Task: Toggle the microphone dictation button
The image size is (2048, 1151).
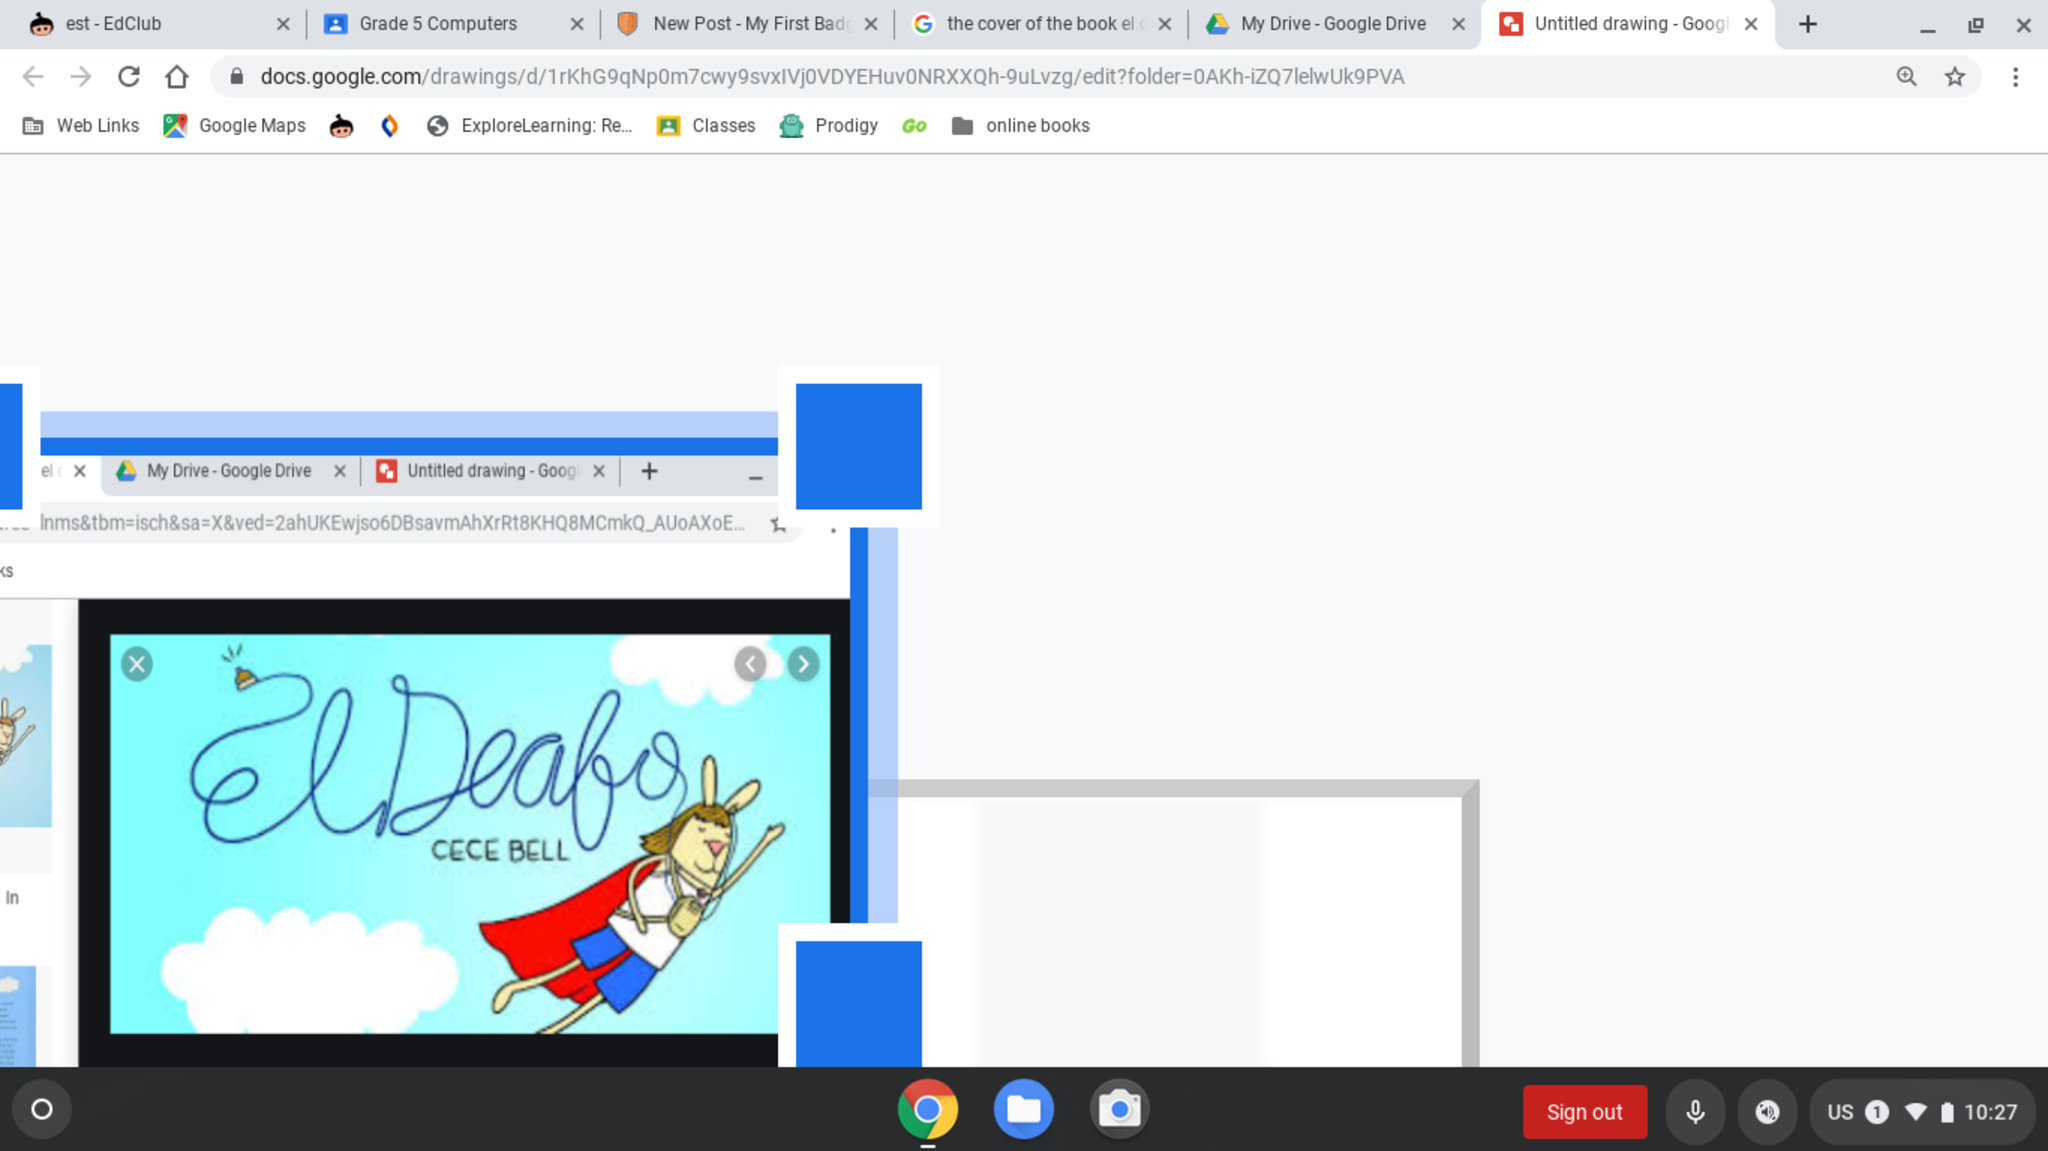Action: [x=1695, y=1112]
